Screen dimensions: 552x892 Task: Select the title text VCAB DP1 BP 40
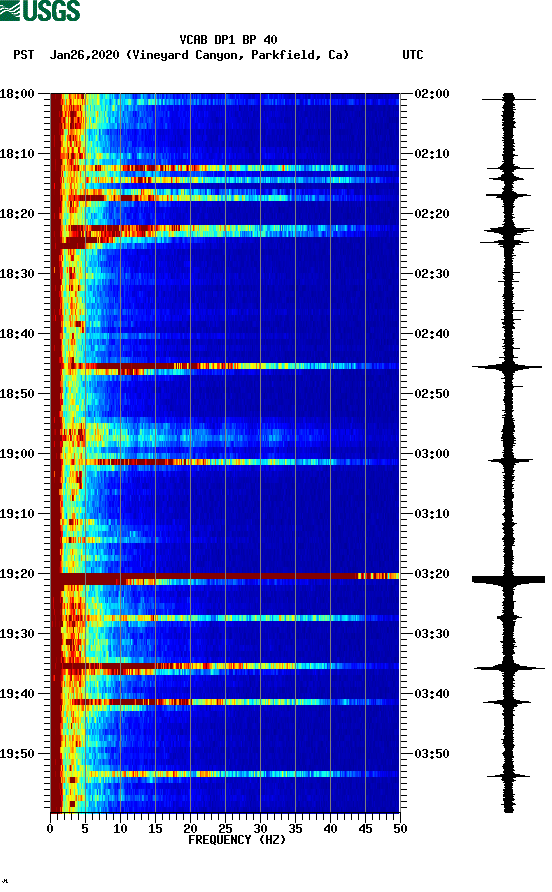click(228, 40)
